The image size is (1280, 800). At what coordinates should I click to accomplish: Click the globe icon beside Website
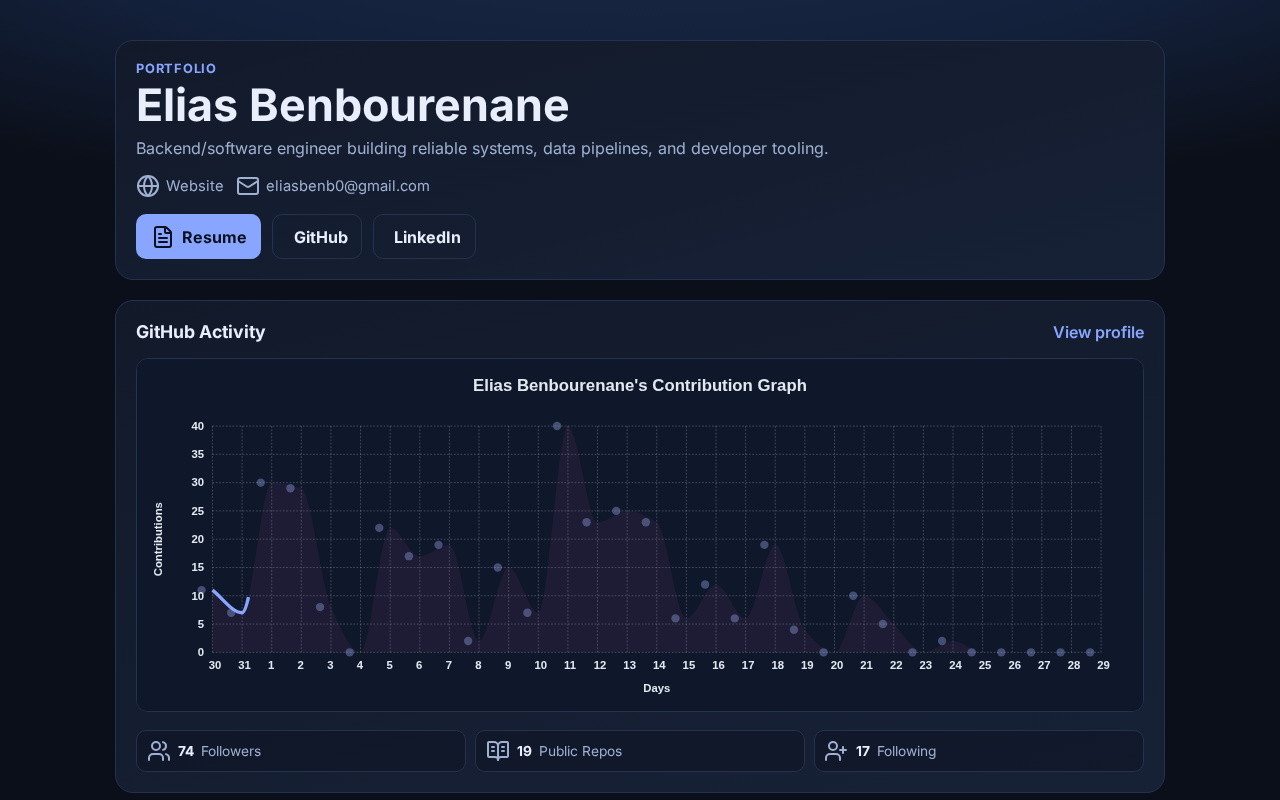tap(148, 186)
